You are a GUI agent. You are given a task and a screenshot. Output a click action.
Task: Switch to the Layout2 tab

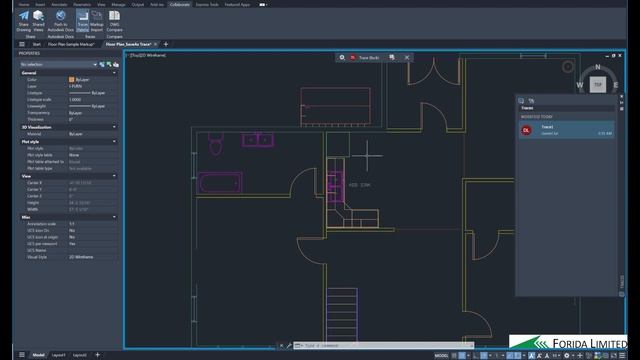pyautogui.click(x=80, y=355)
